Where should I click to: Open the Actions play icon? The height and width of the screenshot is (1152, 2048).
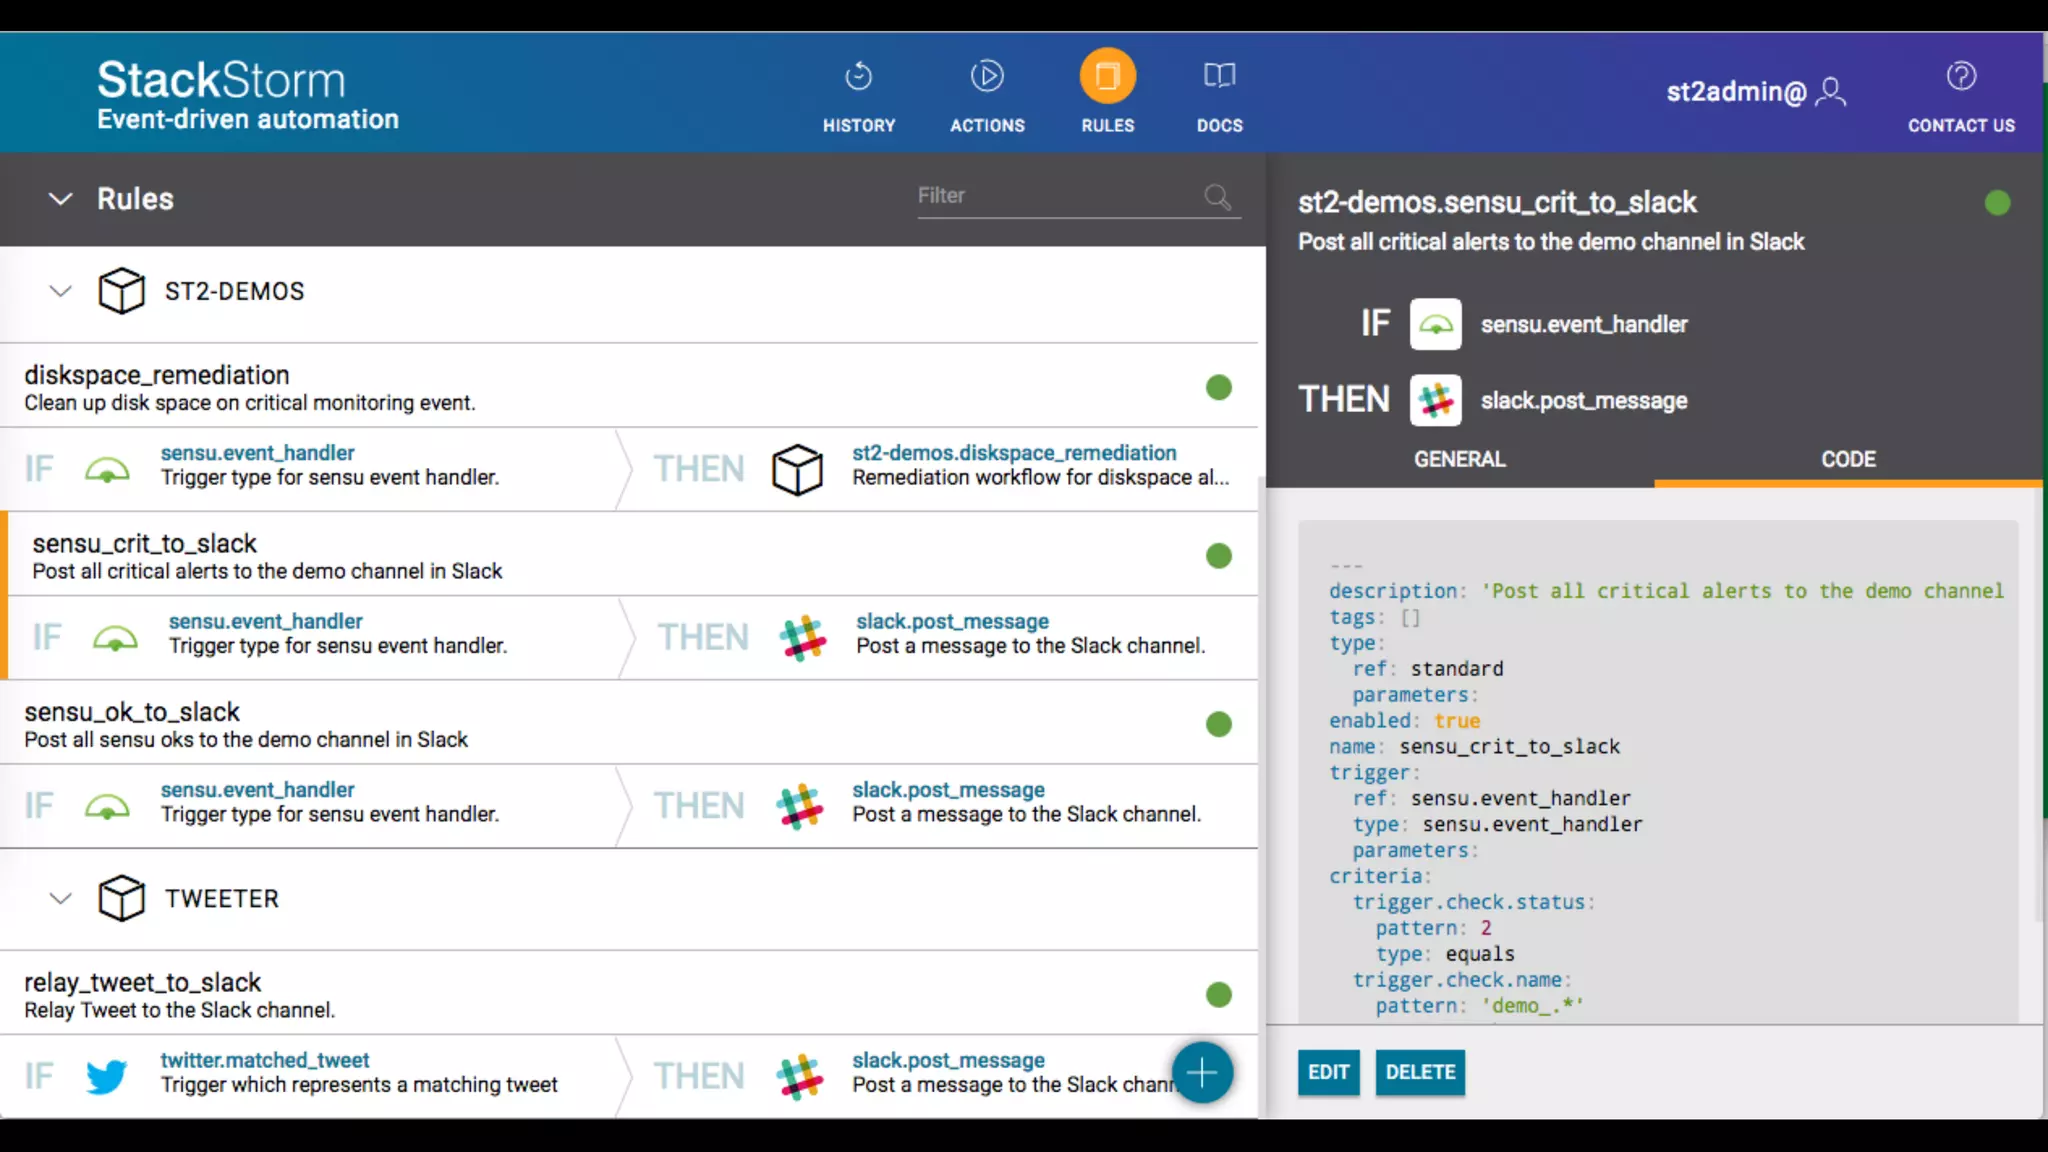pos(987,77)
